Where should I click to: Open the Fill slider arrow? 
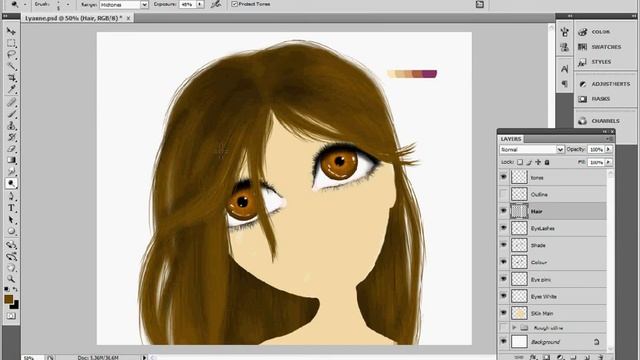coord(609,162)
